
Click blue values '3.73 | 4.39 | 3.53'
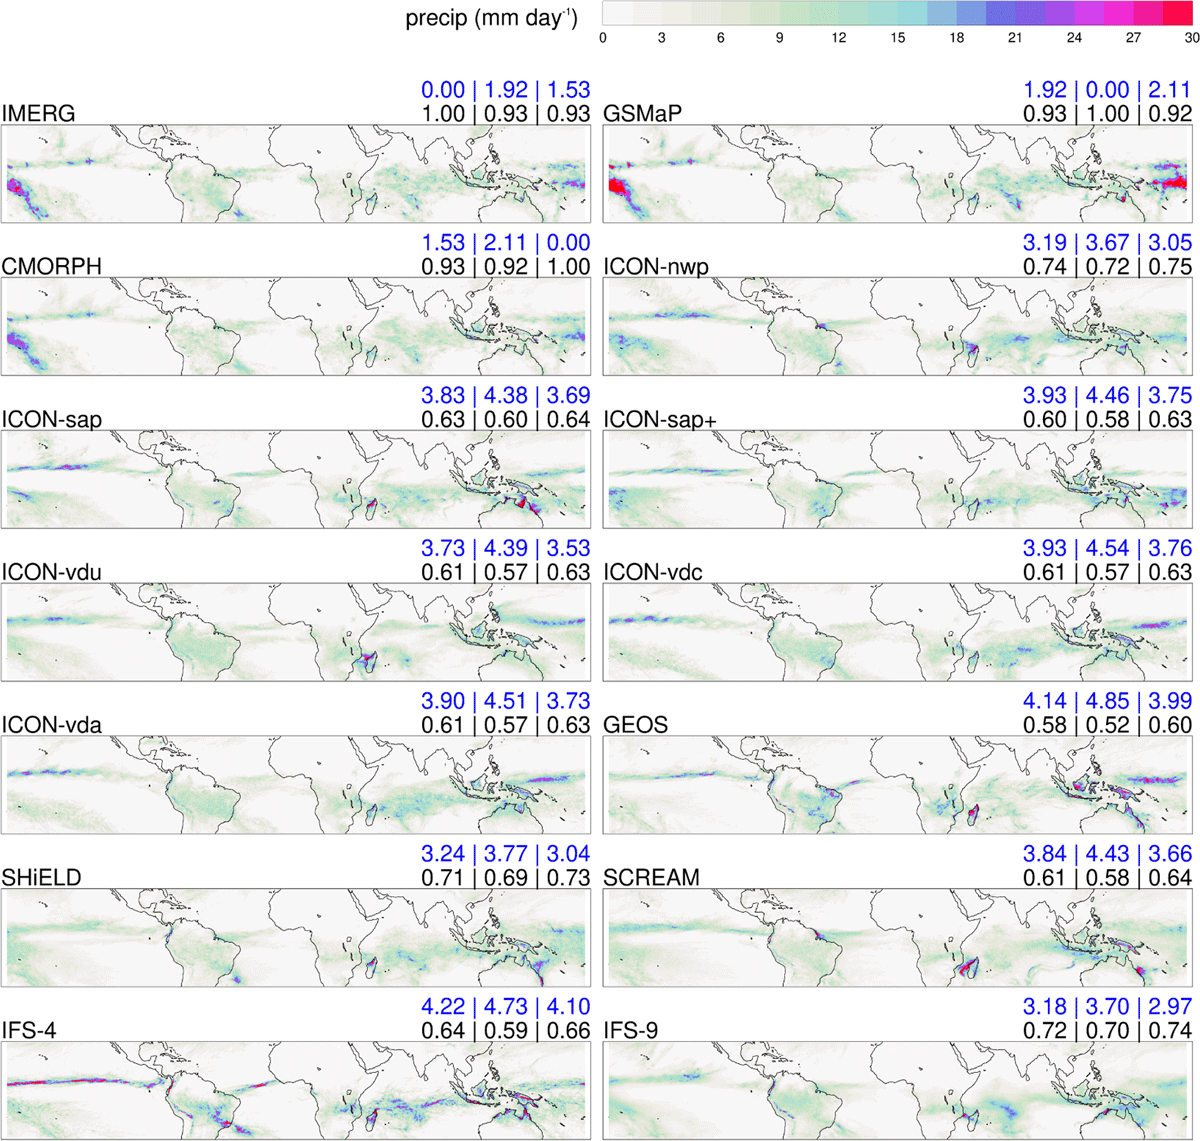[x=506, y=550]
